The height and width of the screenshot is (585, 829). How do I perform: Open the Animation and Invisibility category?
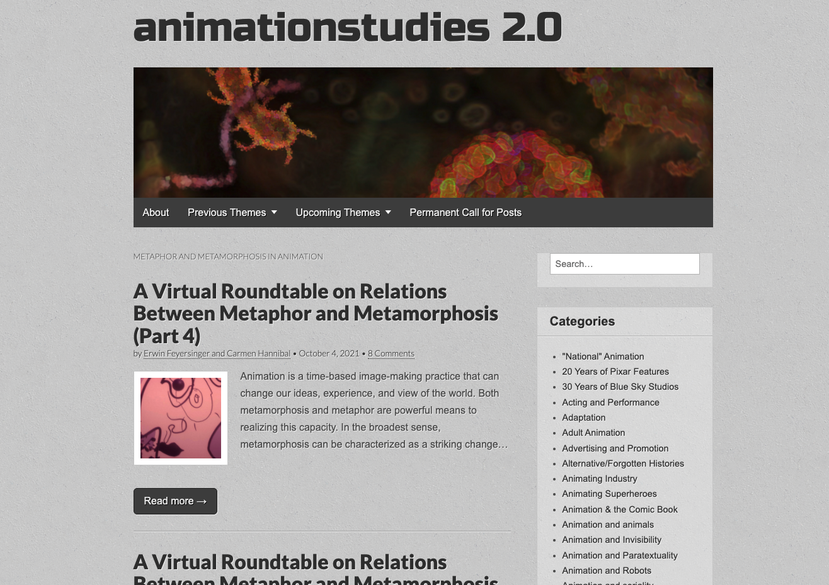click(611, 539)
